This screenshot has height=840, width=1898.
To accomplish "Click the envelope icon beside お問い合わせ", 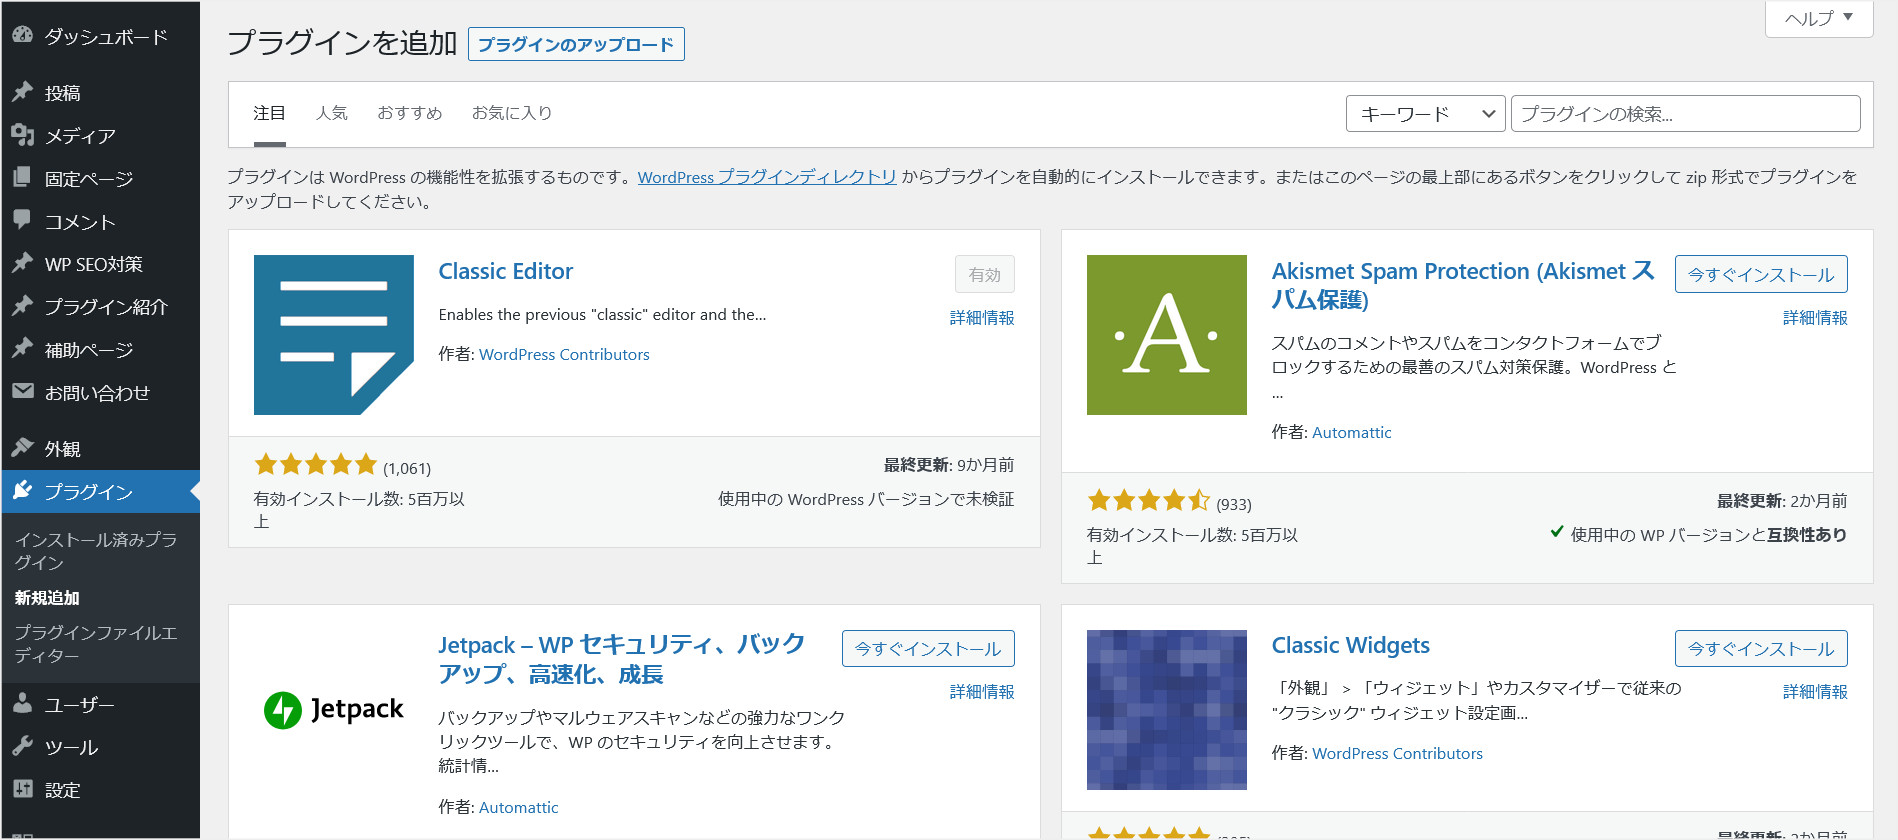I will 22,392.
